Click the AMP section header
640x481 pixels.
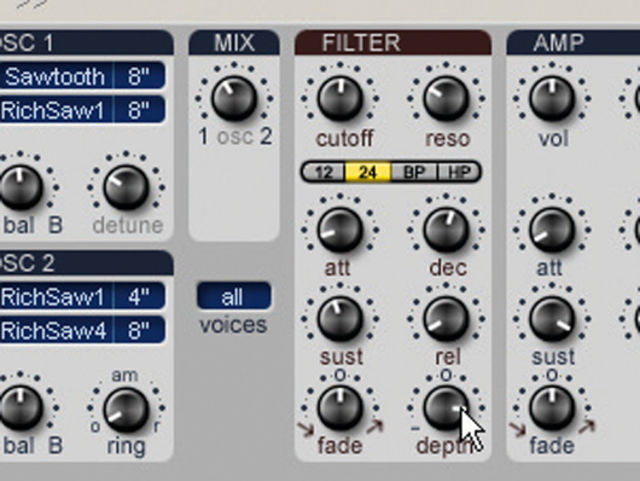573,42
